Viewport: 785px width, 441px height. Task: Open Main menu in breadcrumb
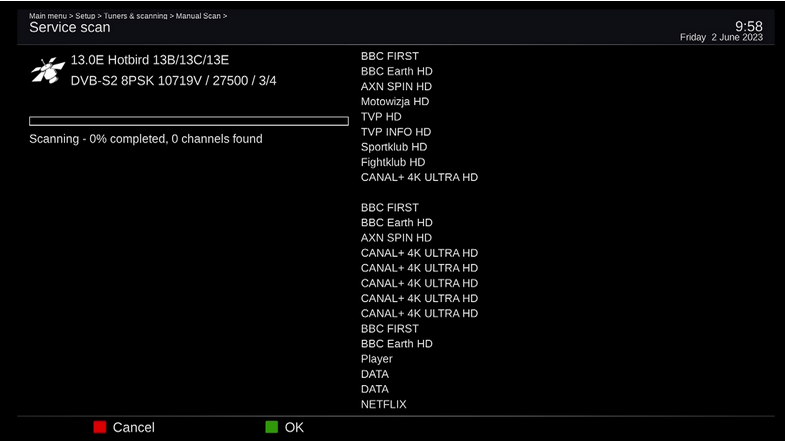[48, 16]
